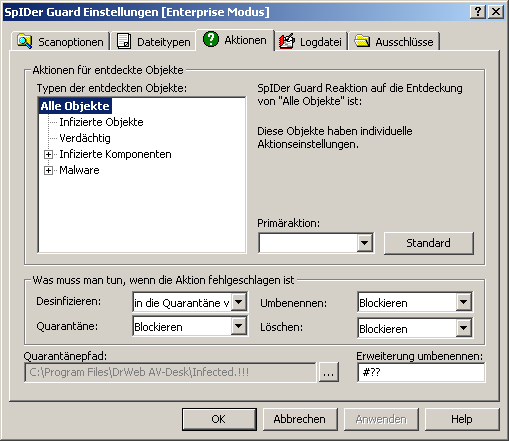This screenshot has width=509, height=441.
Task: Click the Logdatei notepad icon
Action: (x=287, y=41)
